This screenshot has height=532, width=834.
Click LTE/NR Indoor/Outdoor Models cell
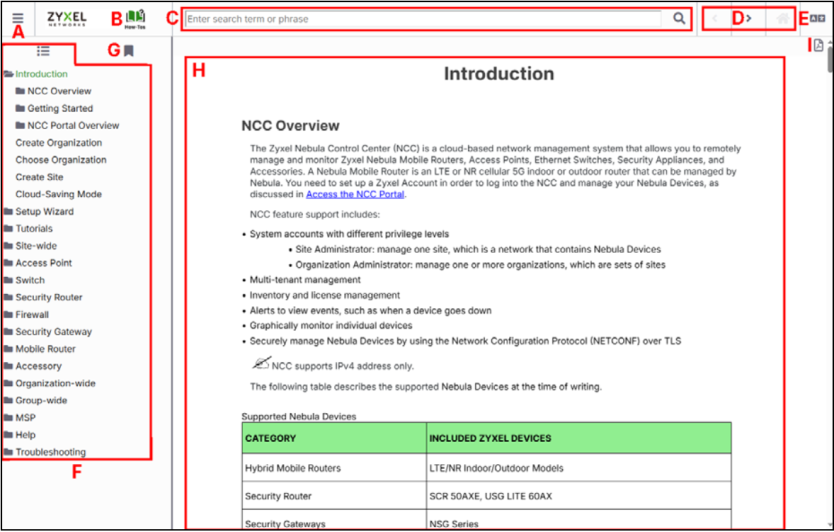tap(579, 468)
